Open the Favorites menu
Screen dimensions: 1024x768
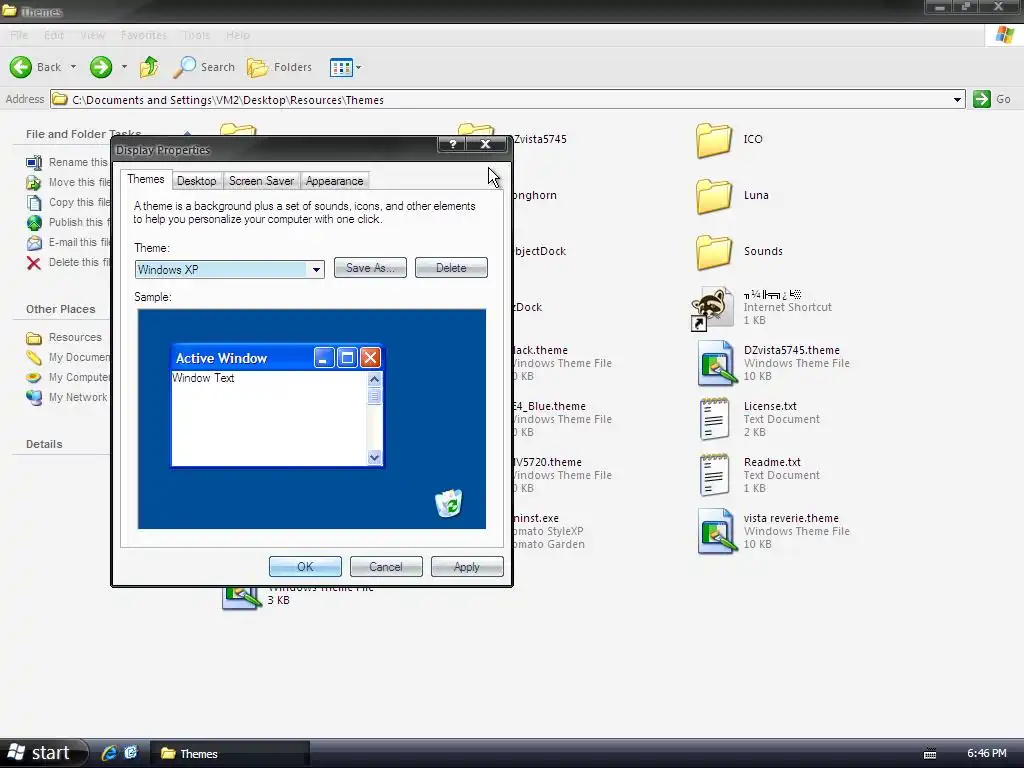coord(144,35)
